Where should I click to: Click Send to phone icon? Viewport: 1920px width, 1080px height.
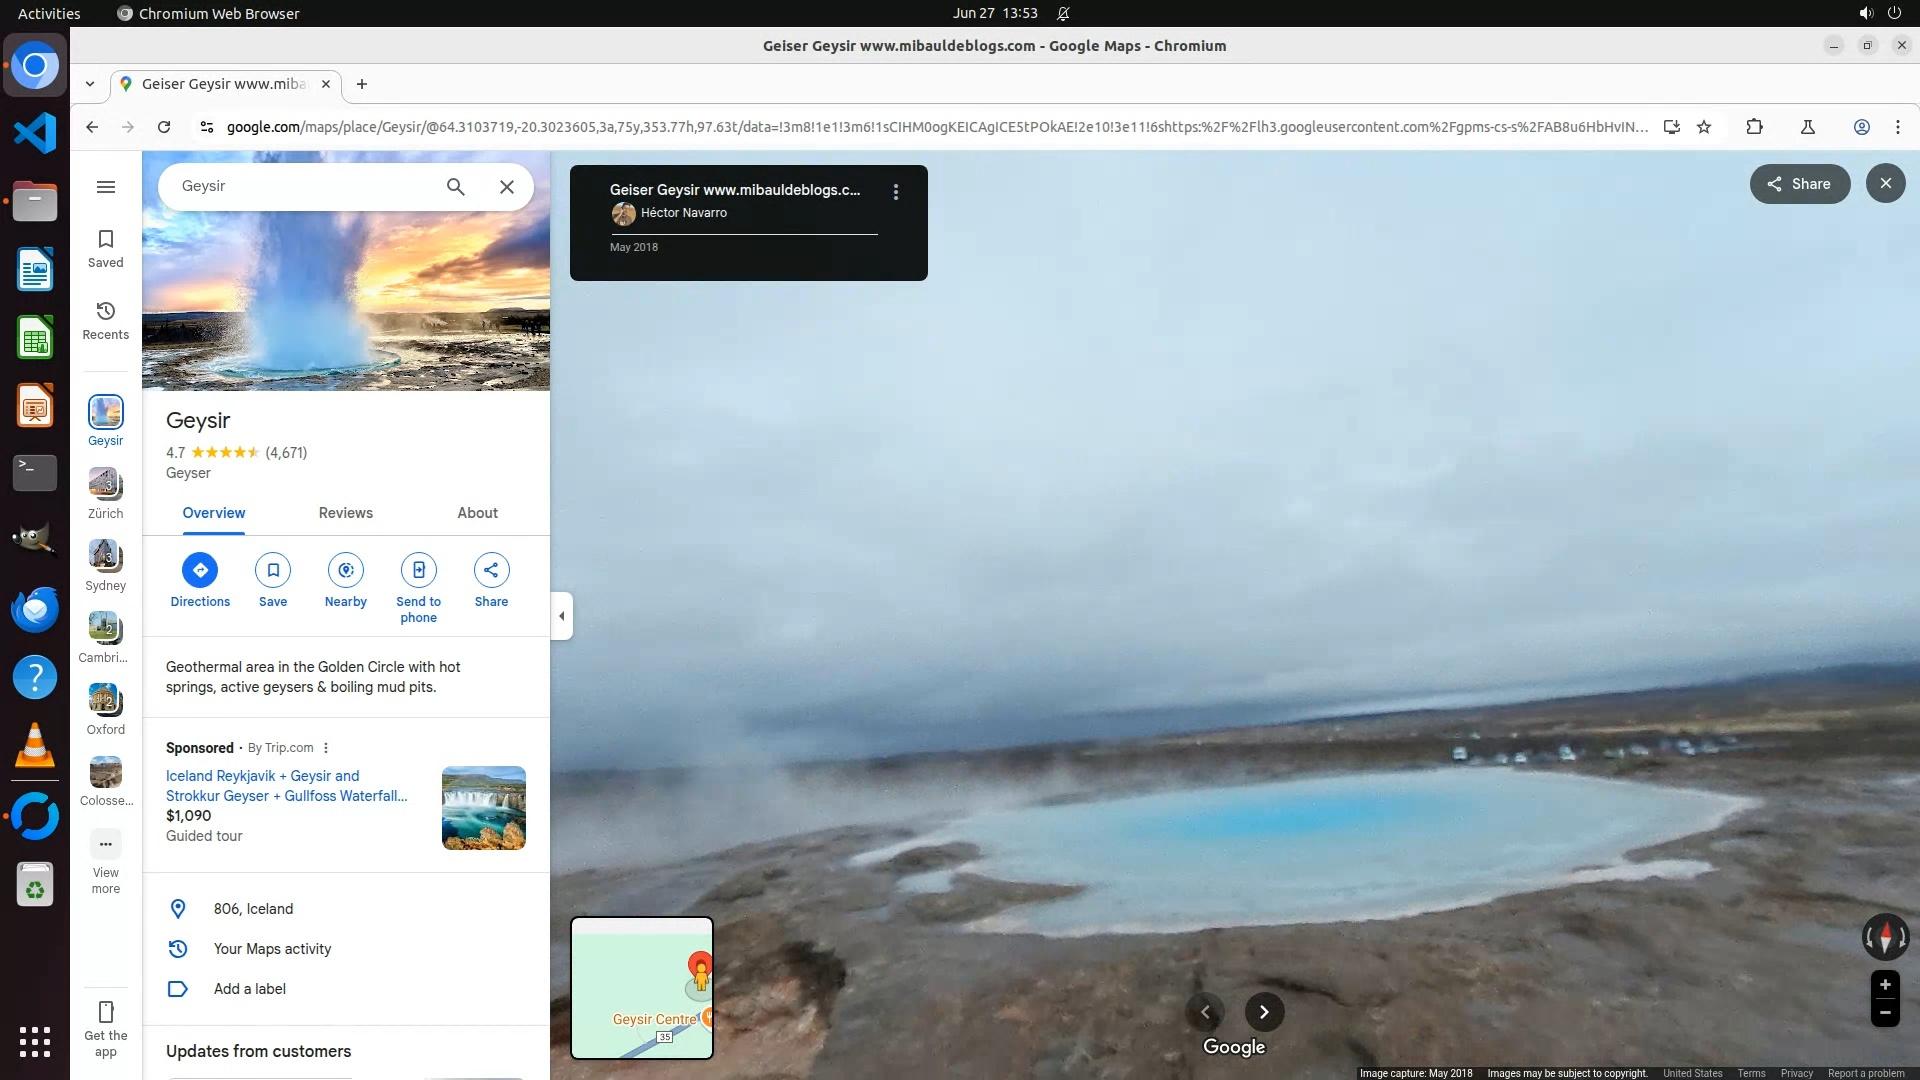(x=419, y=570)
